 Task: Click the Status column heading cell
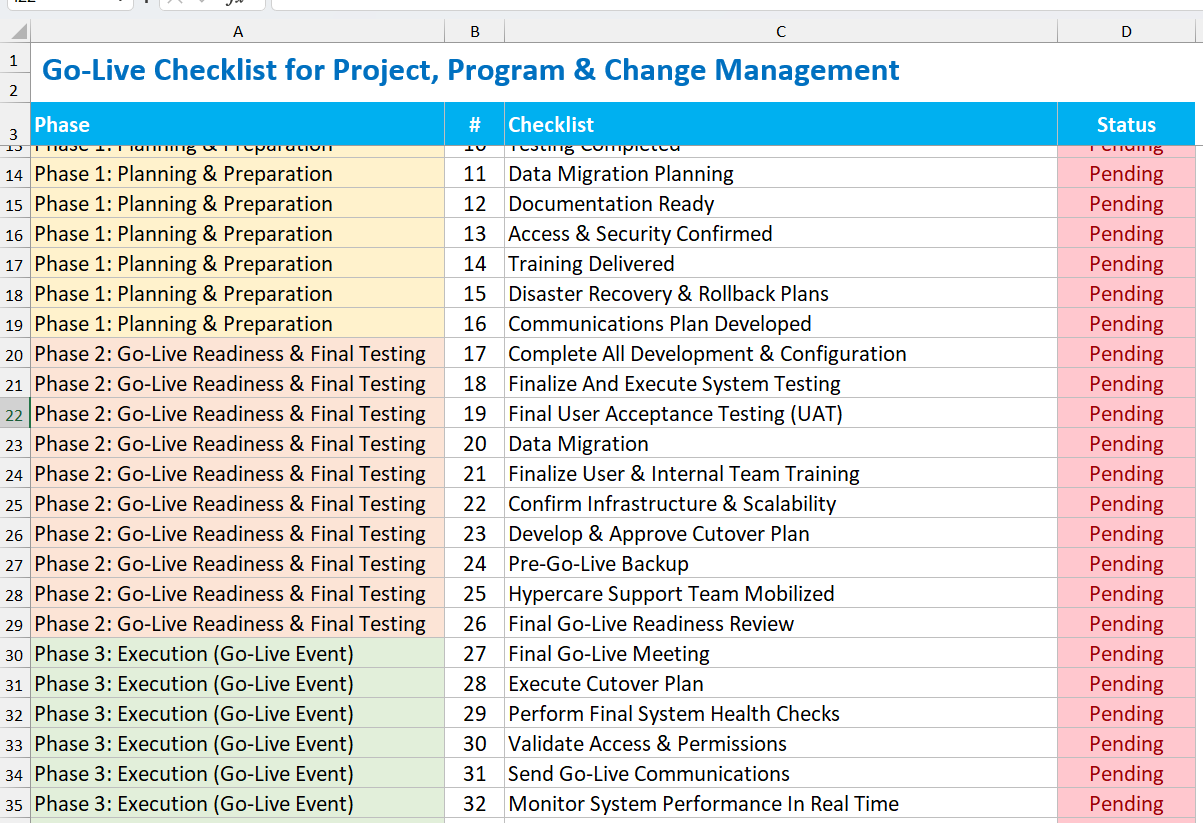pos(1126,125)
